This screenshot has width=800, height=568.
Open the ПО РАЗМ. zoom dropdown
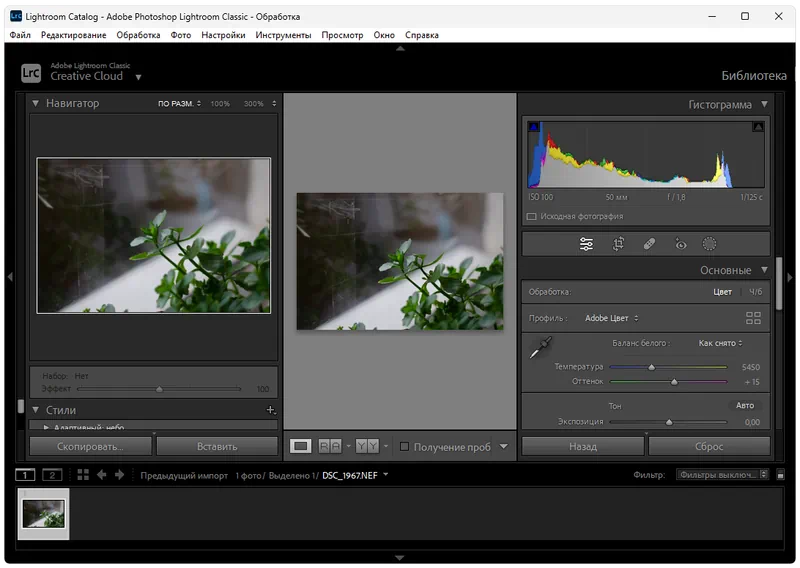tap(179, 104)
